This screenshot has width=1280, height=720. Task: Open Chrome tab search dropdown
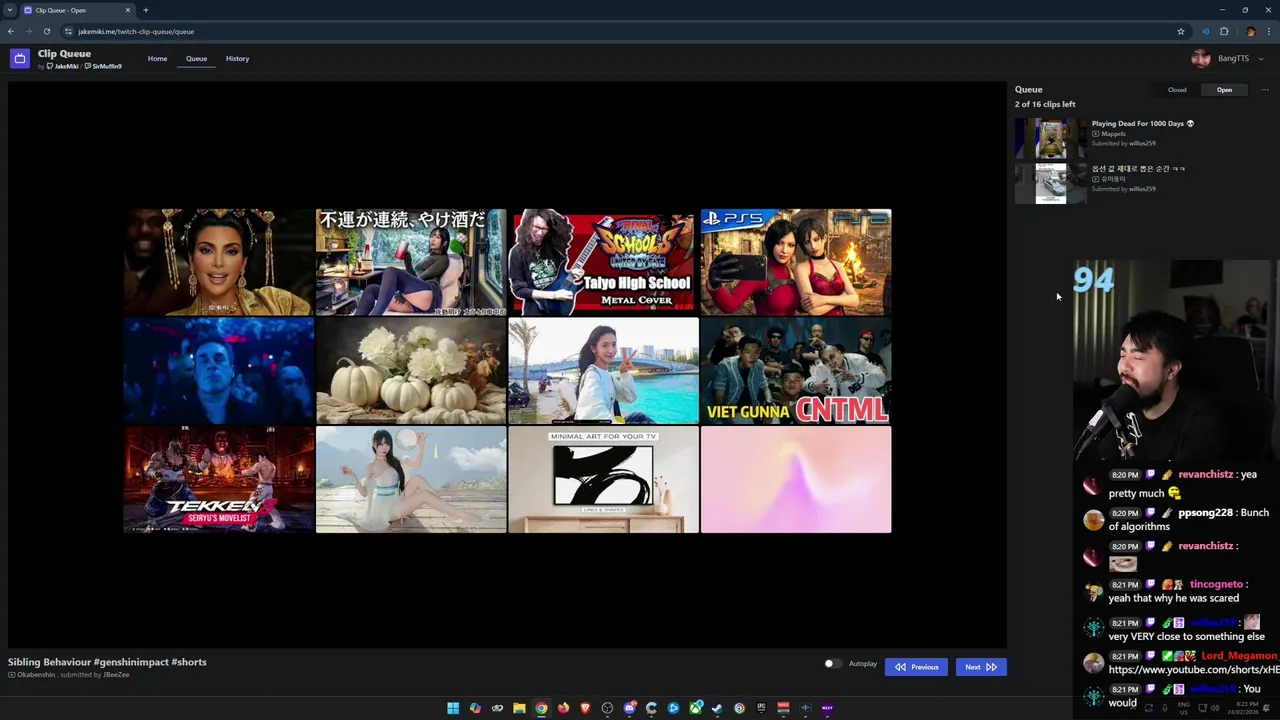(9, 10)
